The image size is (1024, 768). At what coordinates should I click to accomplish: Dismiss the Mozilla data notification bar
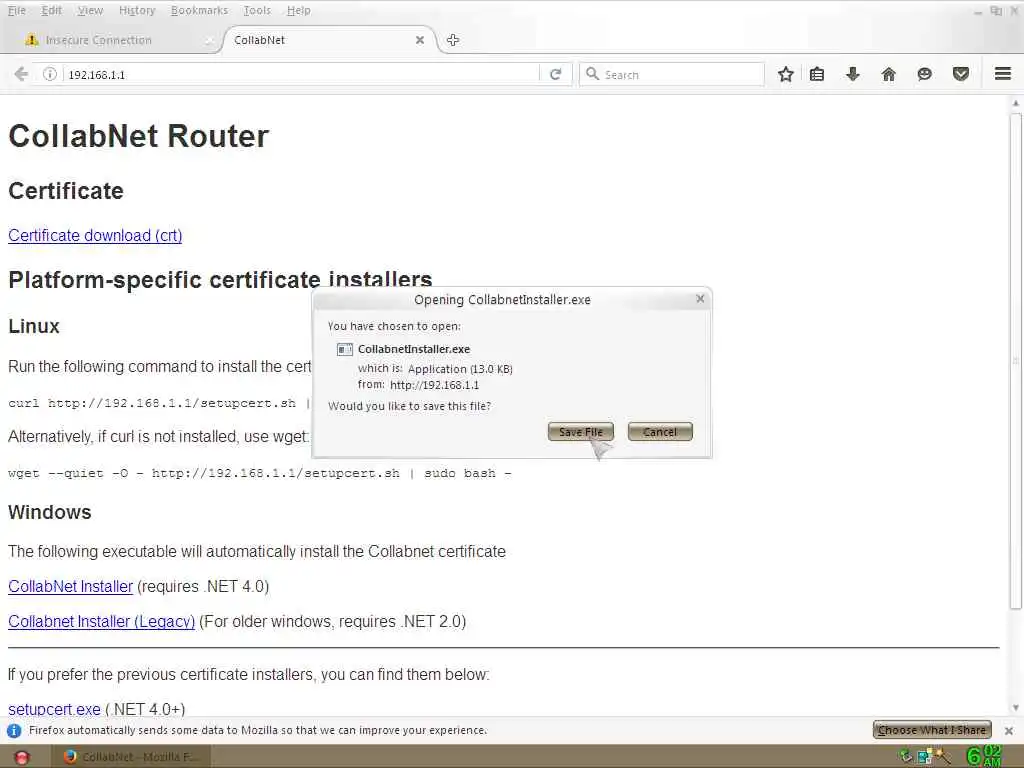[x=1009, y=730]
